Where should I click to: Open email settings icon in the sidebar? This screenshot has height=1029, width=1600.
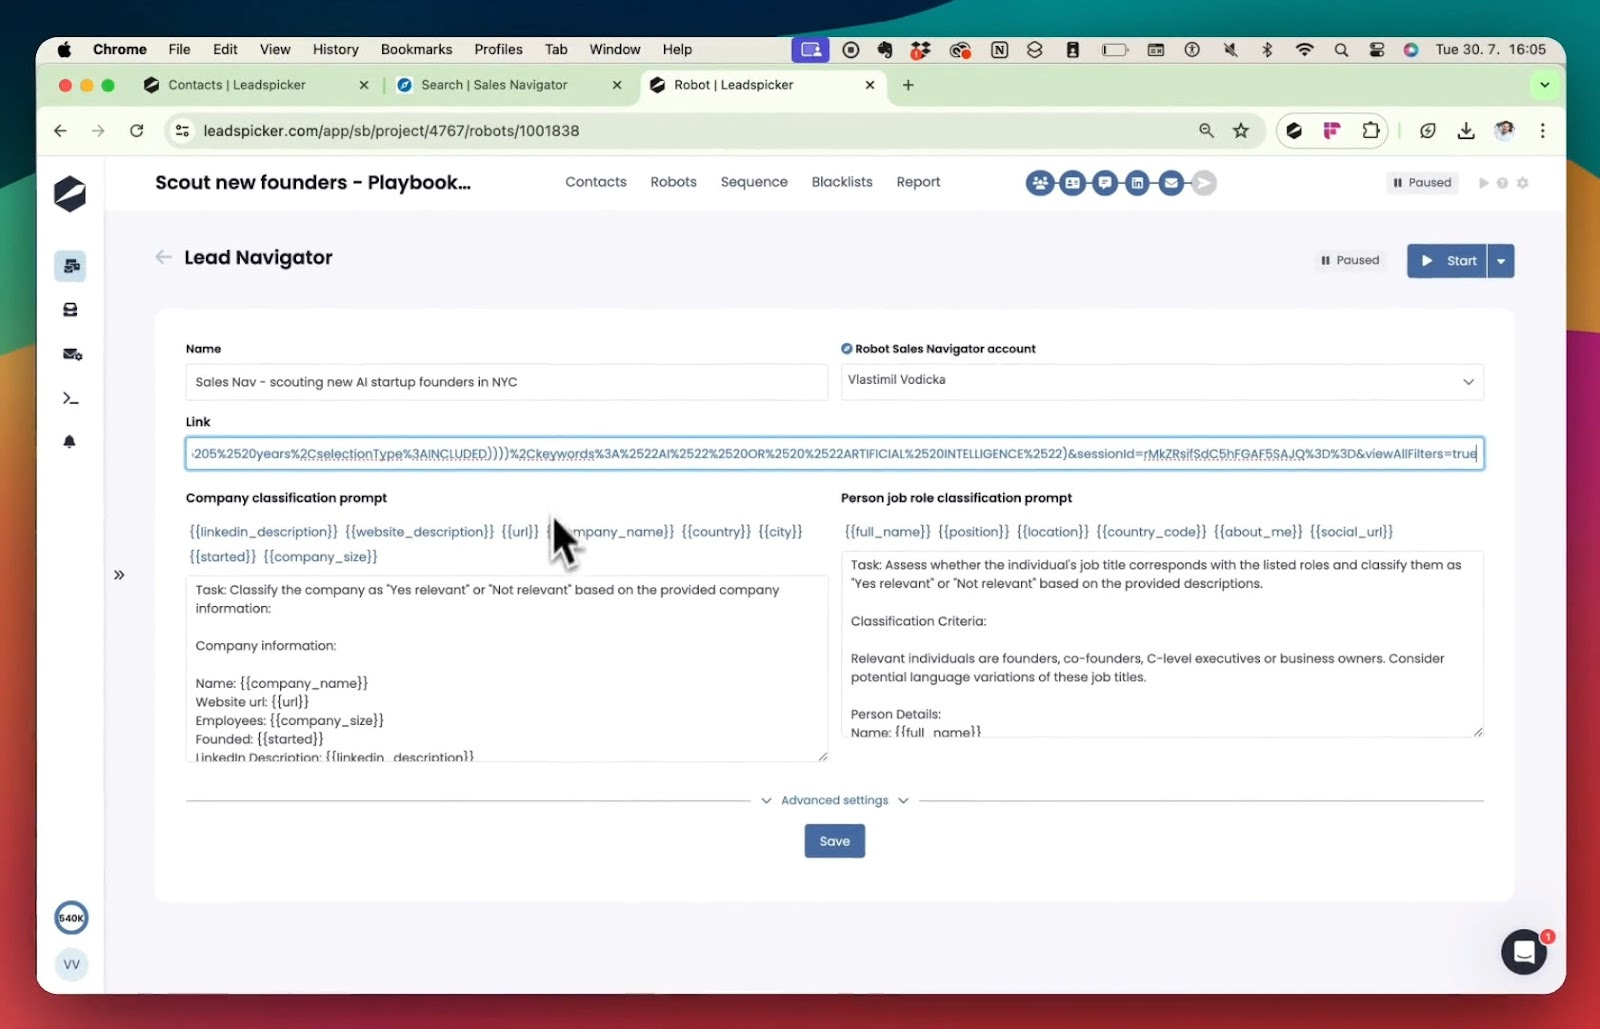point(69,354)
